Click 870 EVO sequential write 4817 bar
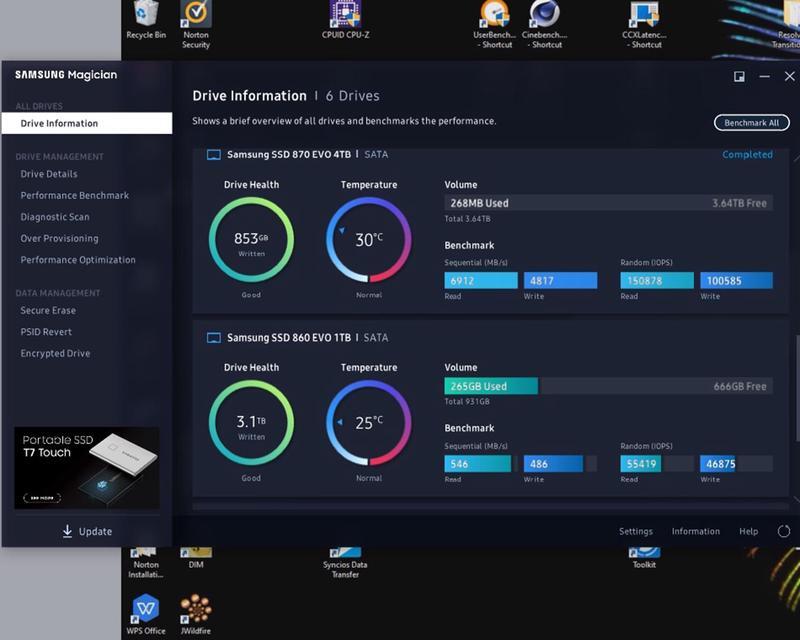800x640 pixels. 560,280
